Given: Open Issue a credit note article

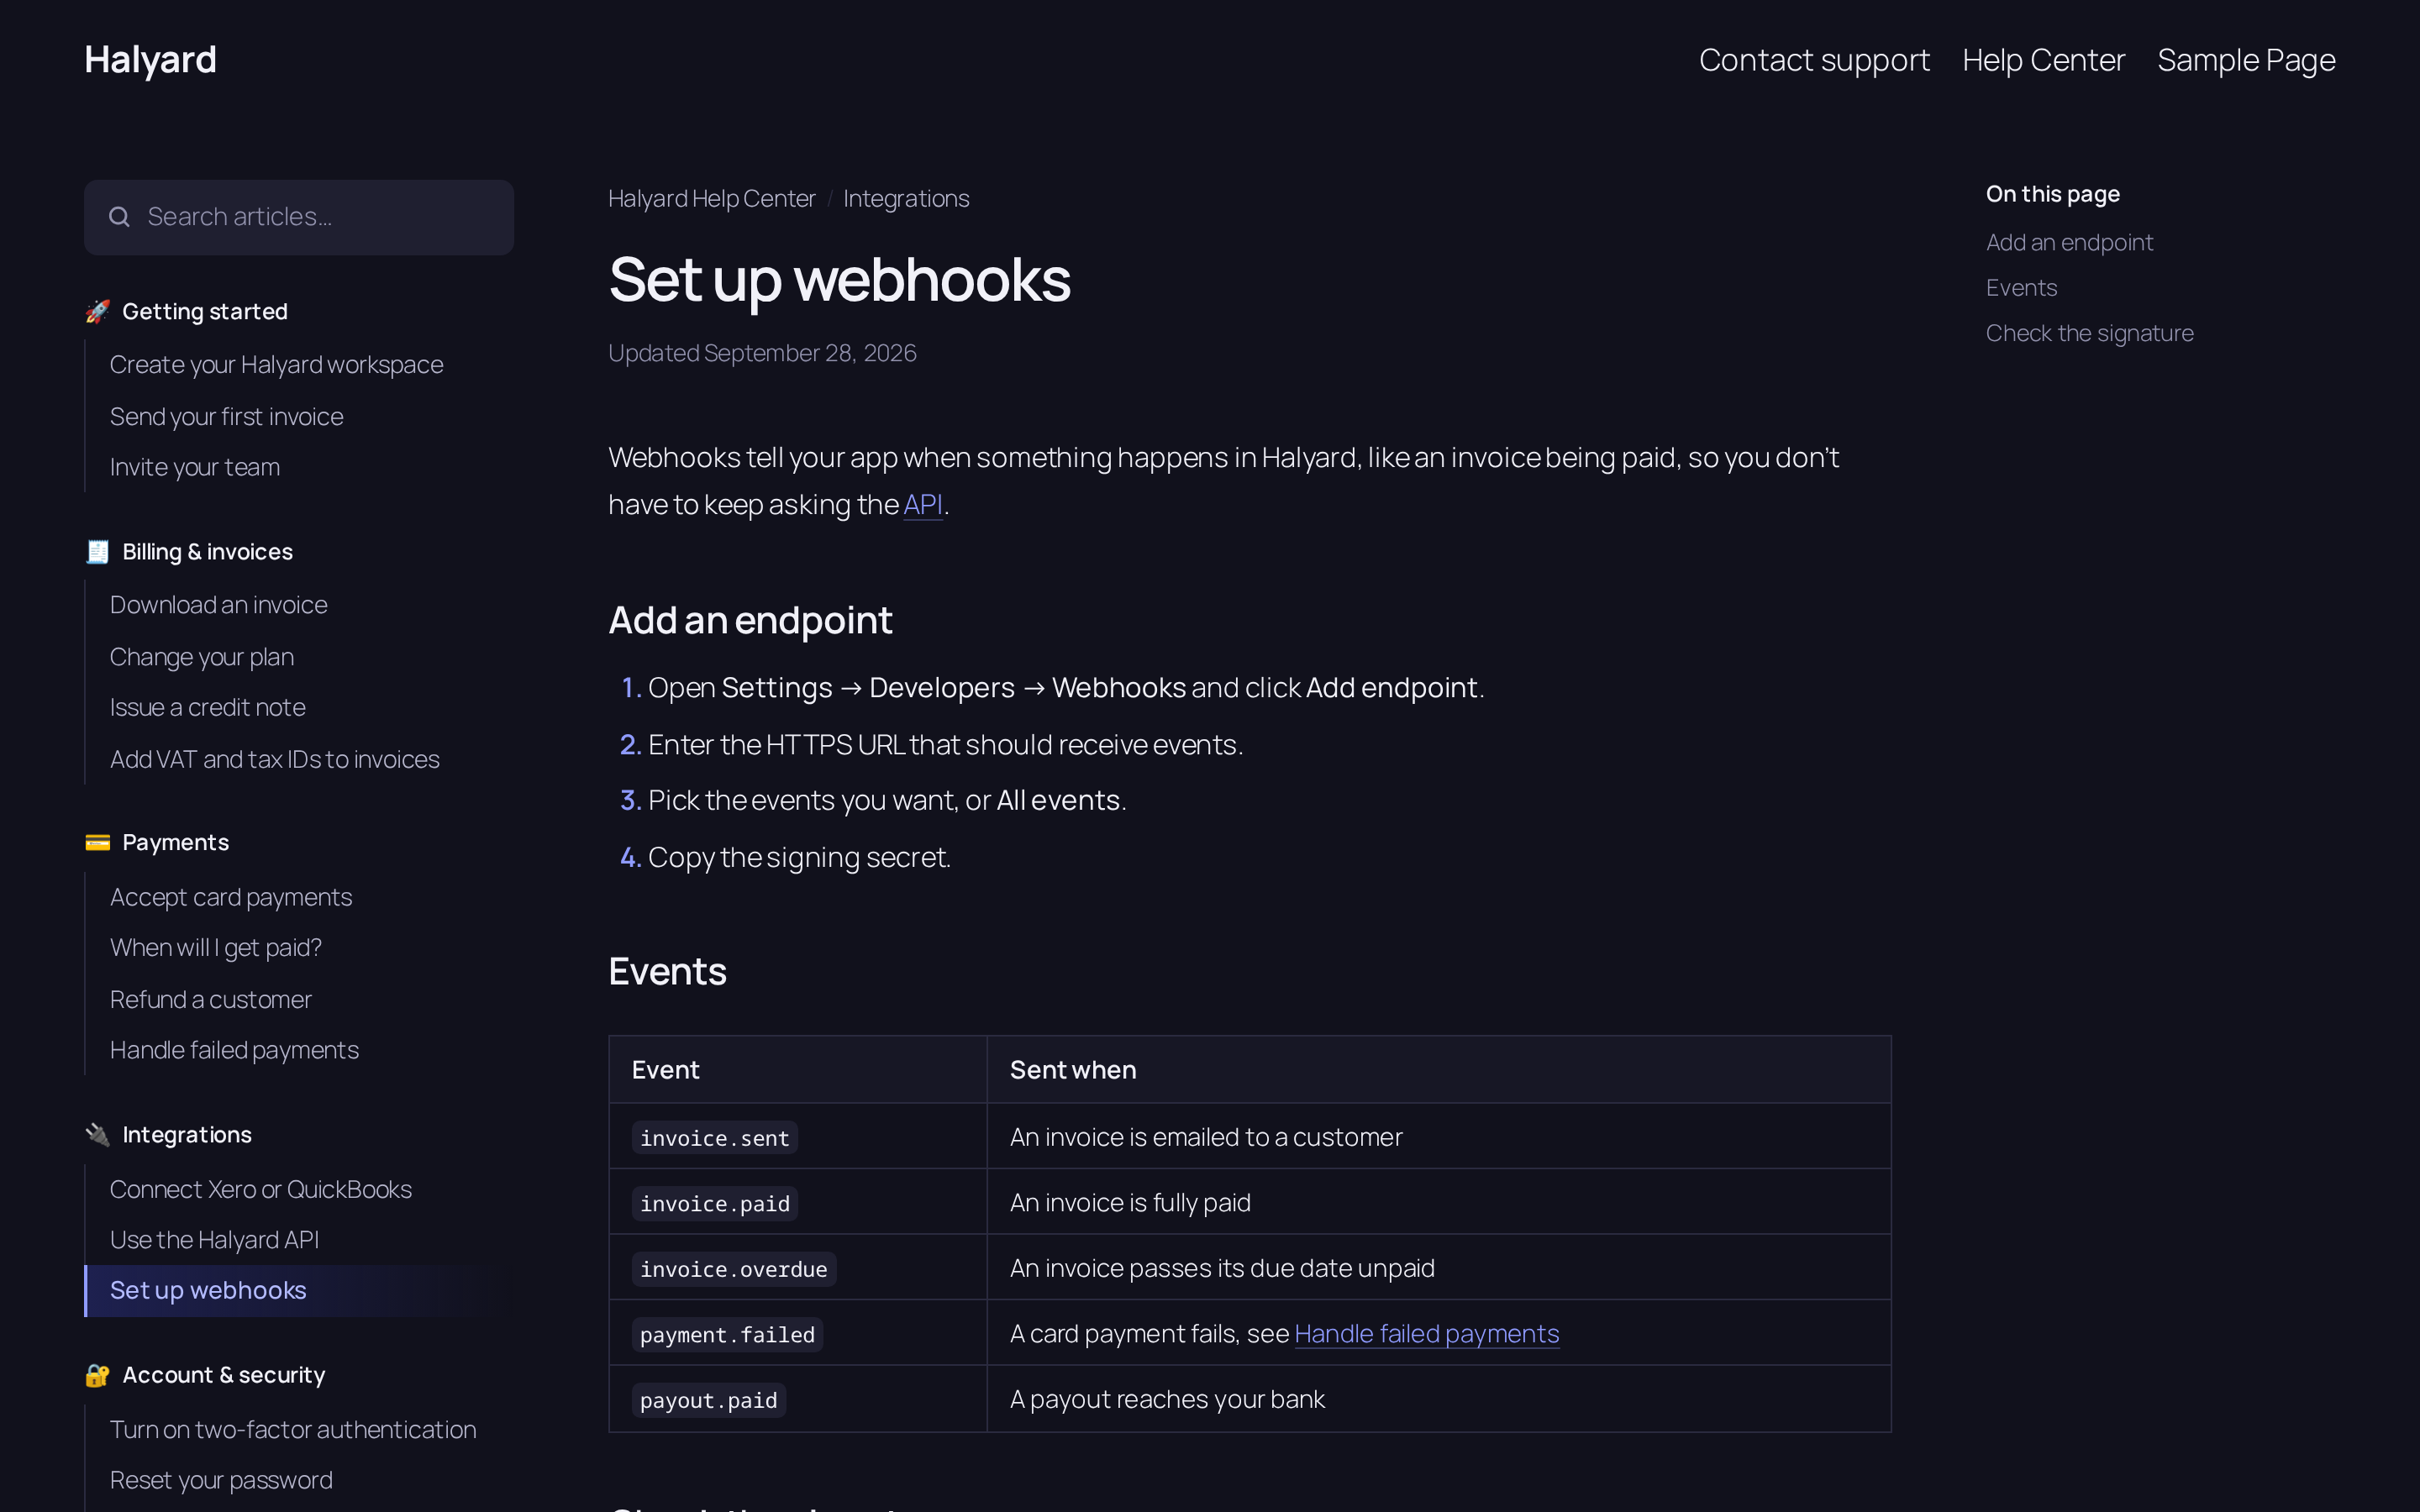Looking at the screenshot, I should tap(208, 708).
